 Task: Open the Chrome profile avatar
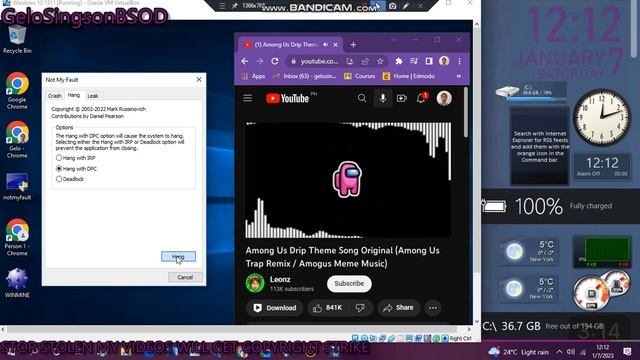click(444, 61)
